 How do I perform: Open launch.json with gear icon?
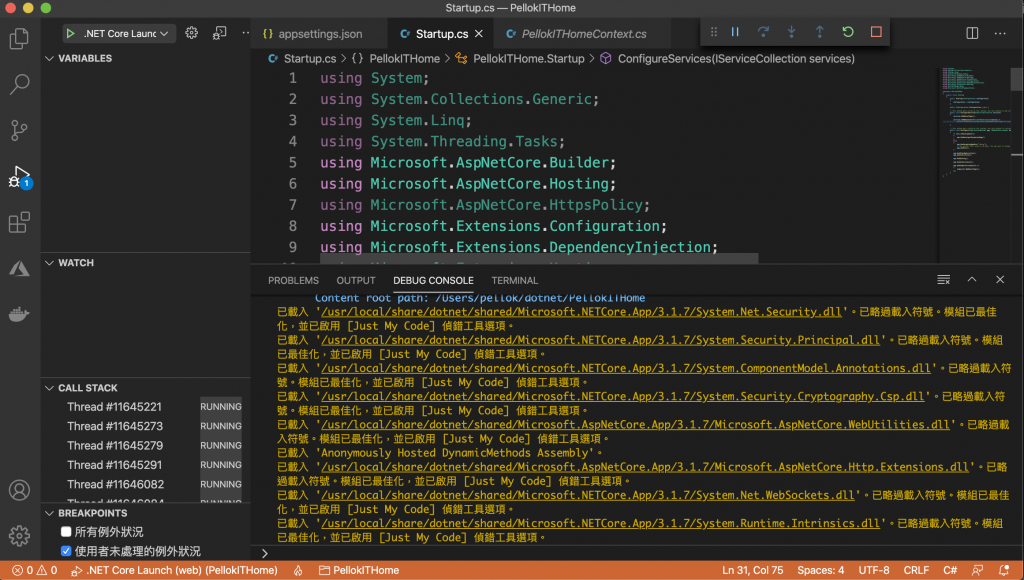[191, 33]
